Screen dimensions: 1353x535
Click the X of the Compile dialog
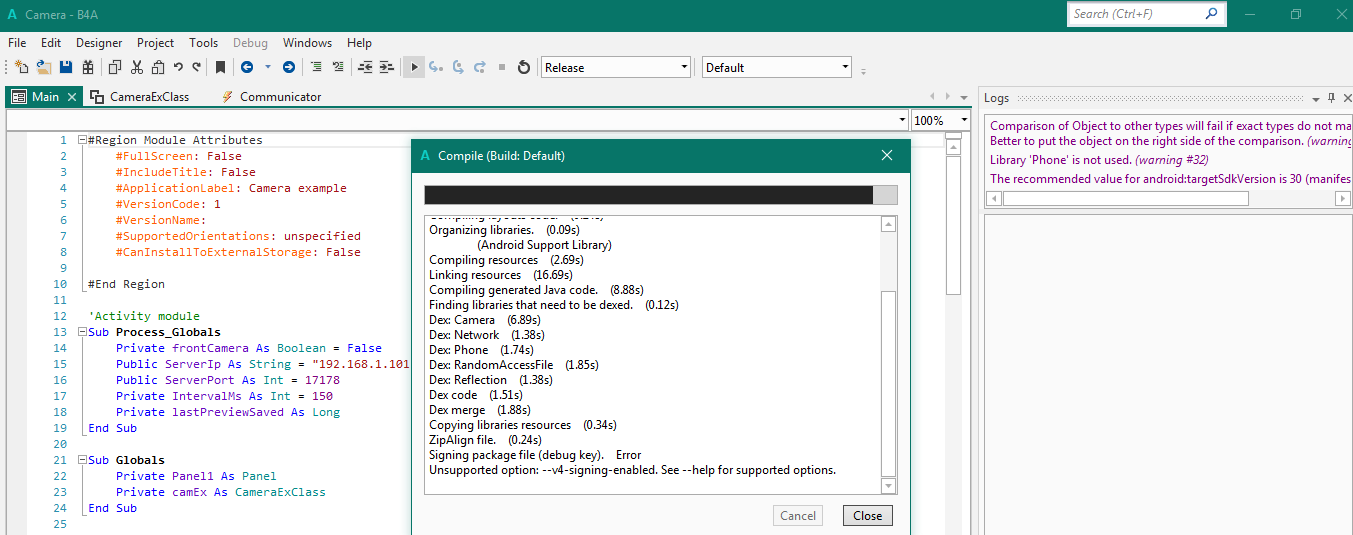[886, 155]
